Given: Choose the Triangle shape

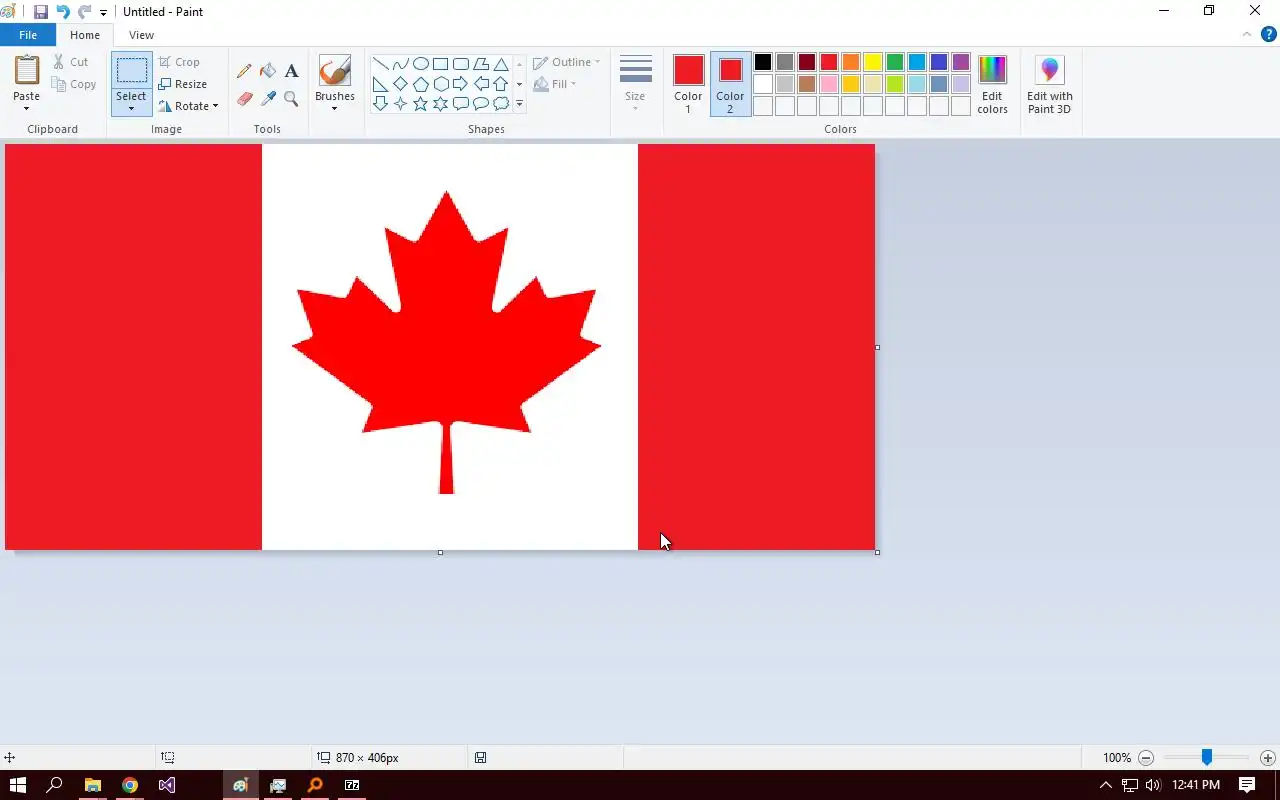Looking at the screenshot, I should point(501,64).
